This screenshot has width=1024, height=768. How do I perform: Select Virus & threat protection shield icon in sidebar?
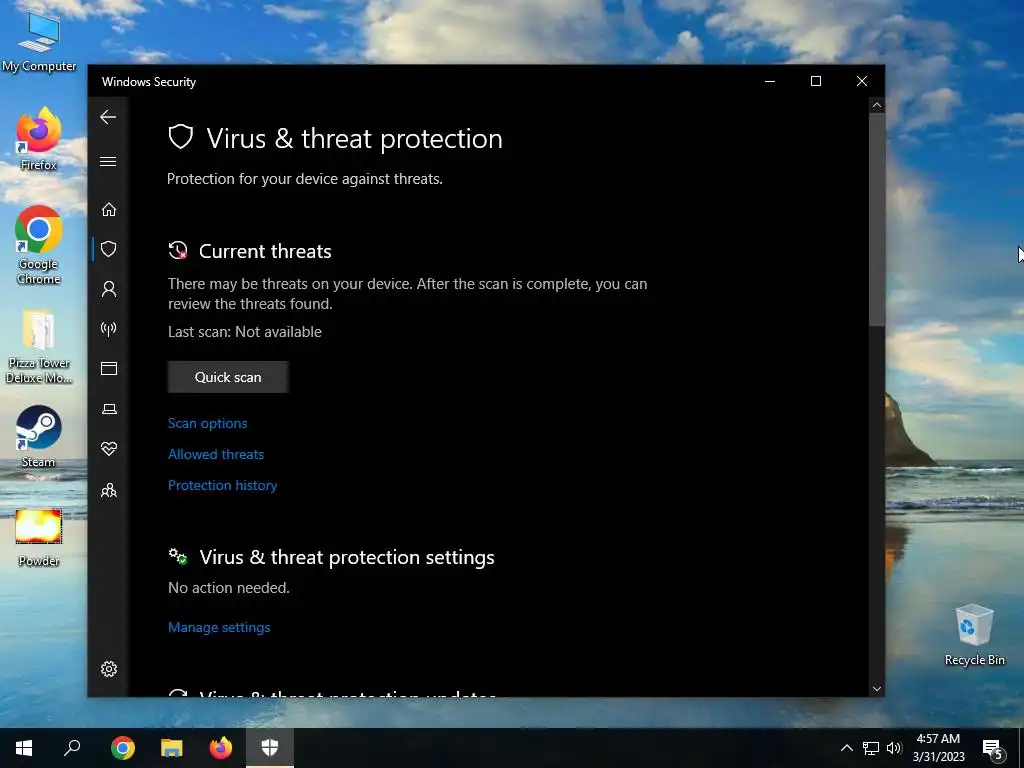(x=109, y=249)
